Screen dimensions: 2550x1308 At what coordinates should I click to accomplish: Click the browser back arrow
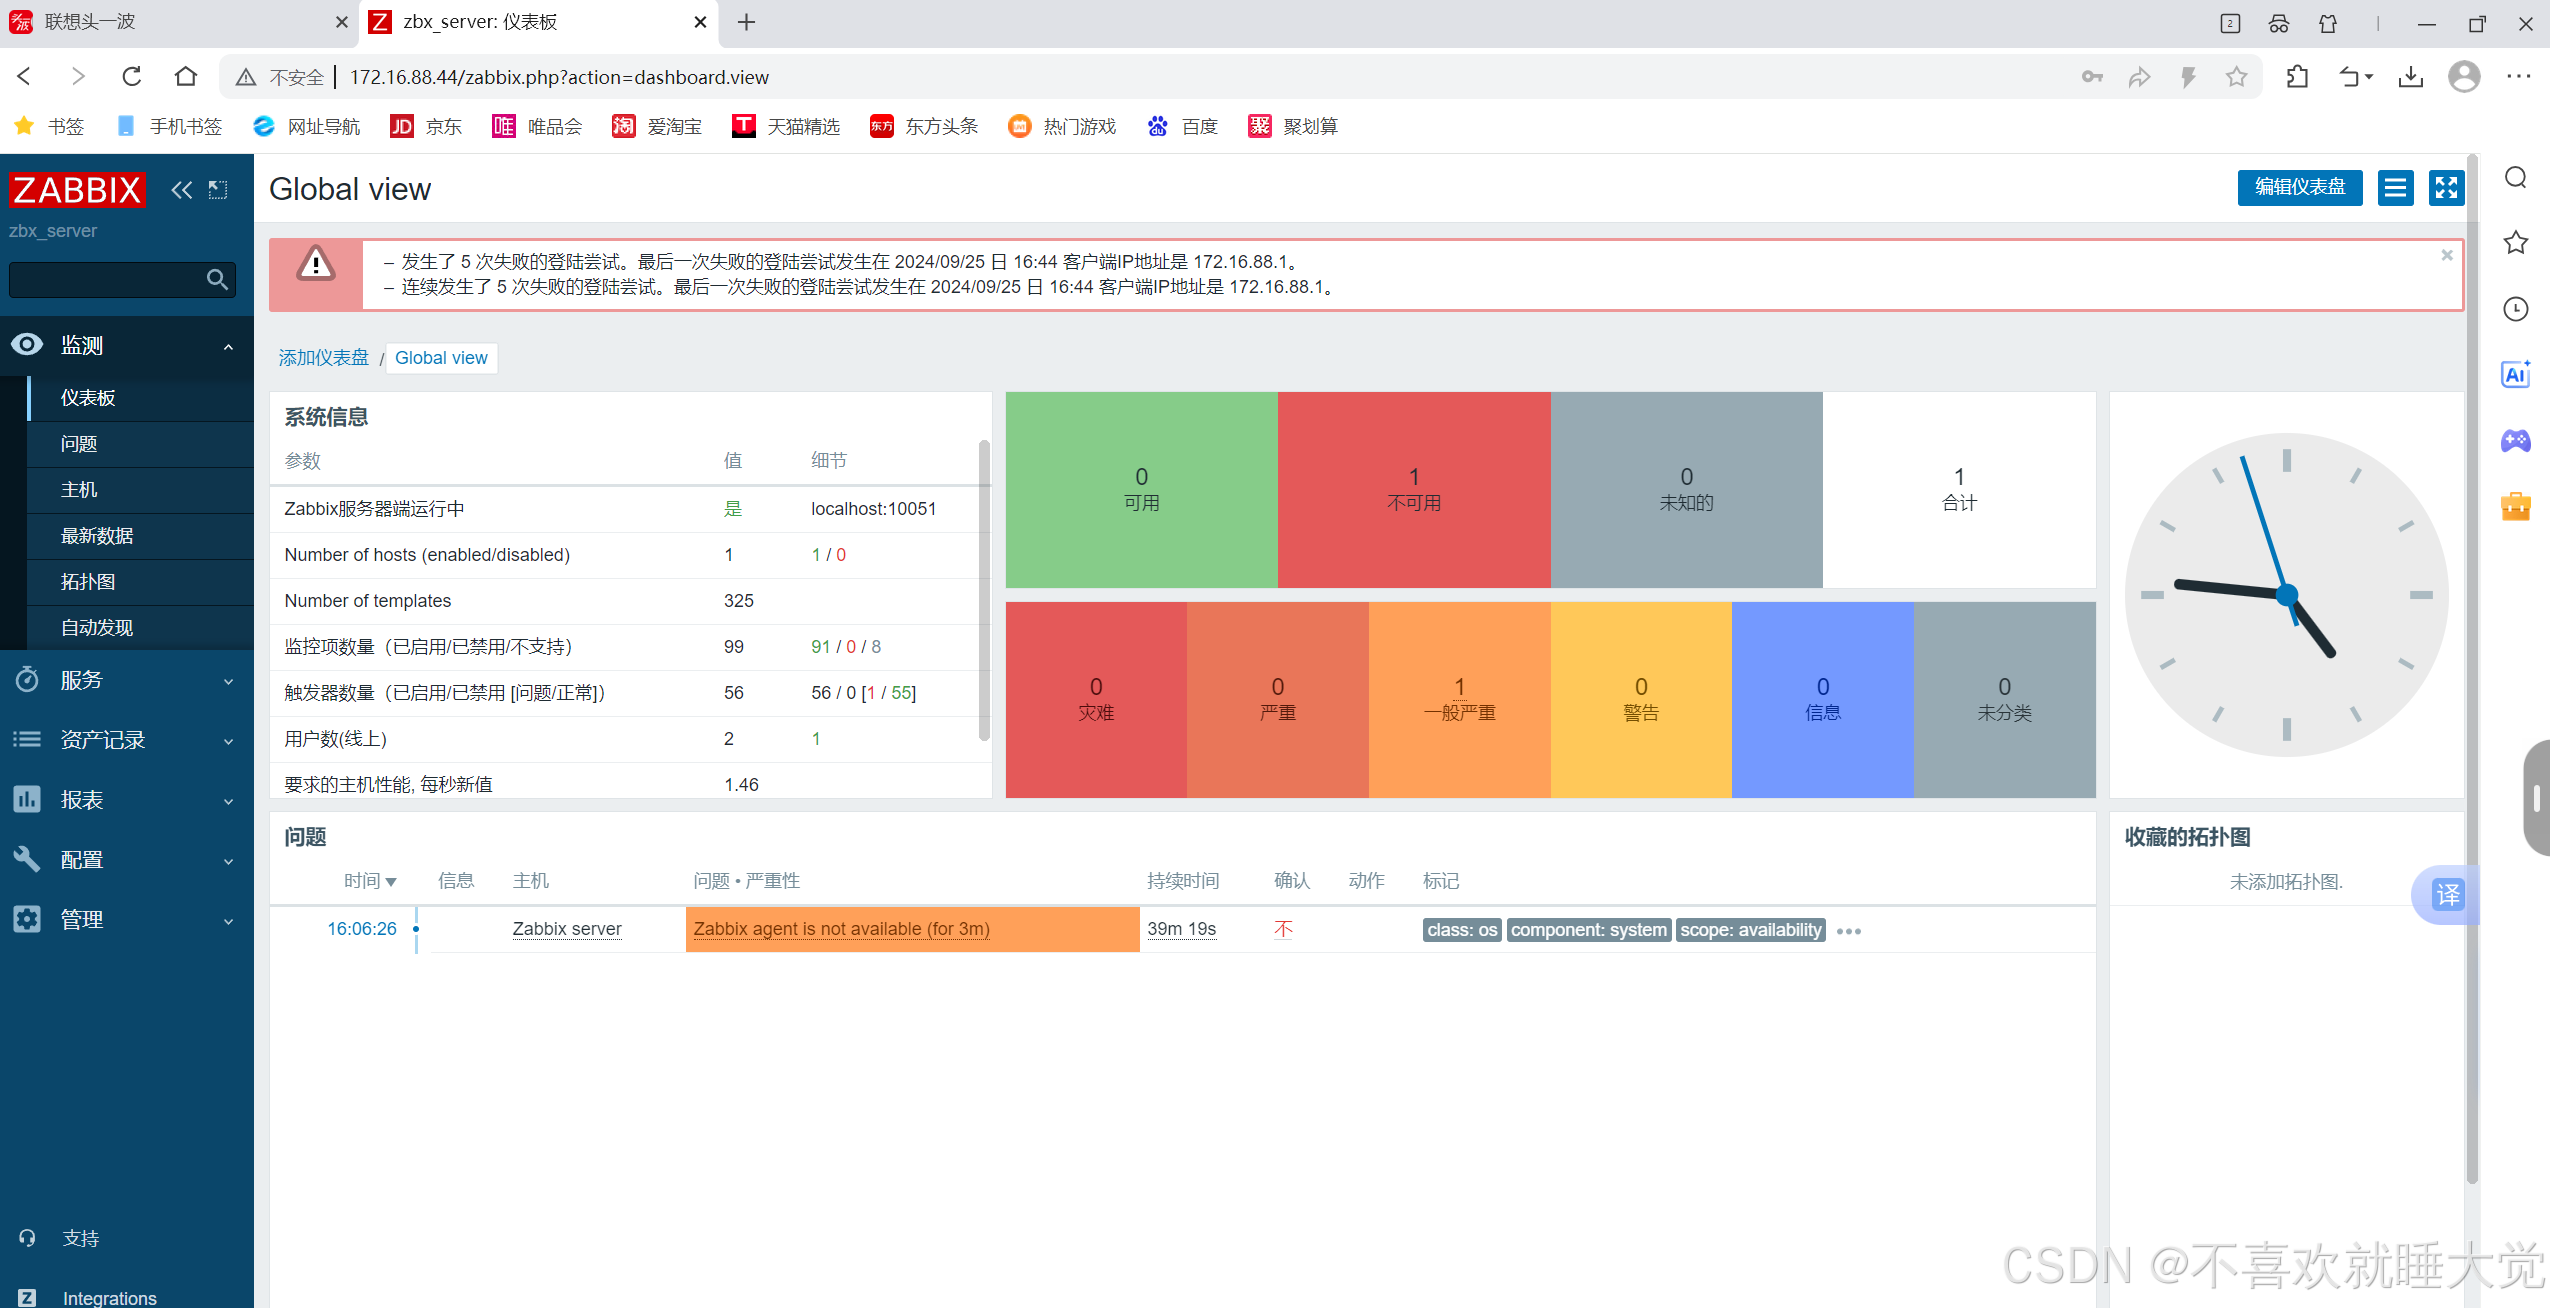25,77
